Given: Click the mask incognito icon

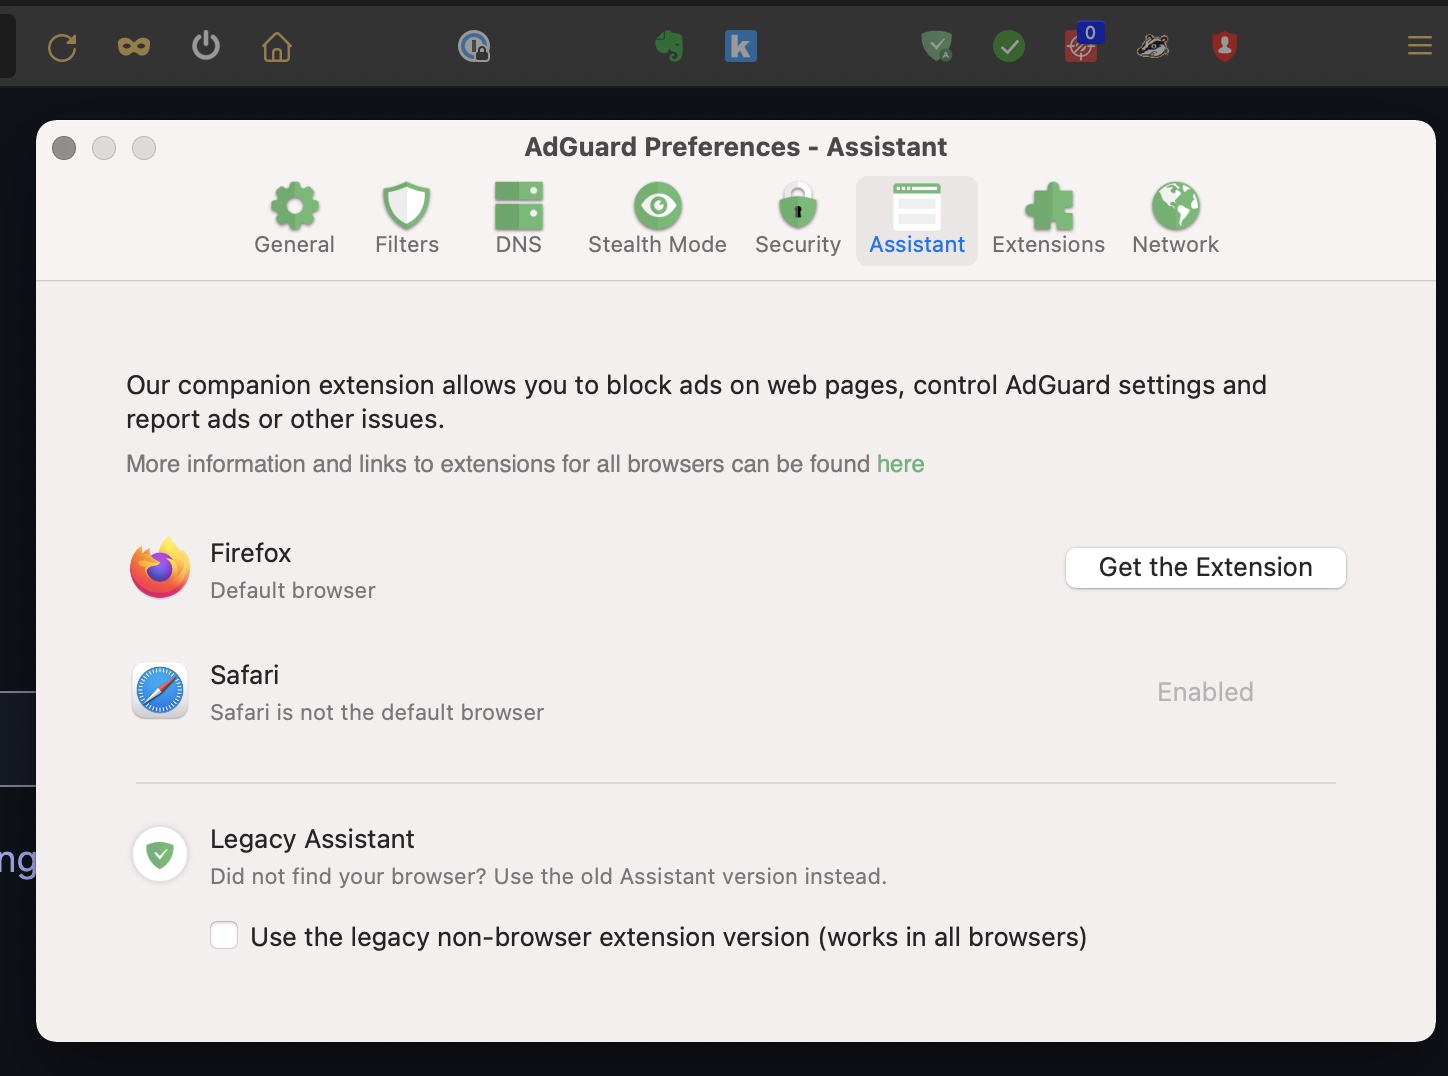Looking at the screenshot, I should pyautogui.click(x=133, y=46).
